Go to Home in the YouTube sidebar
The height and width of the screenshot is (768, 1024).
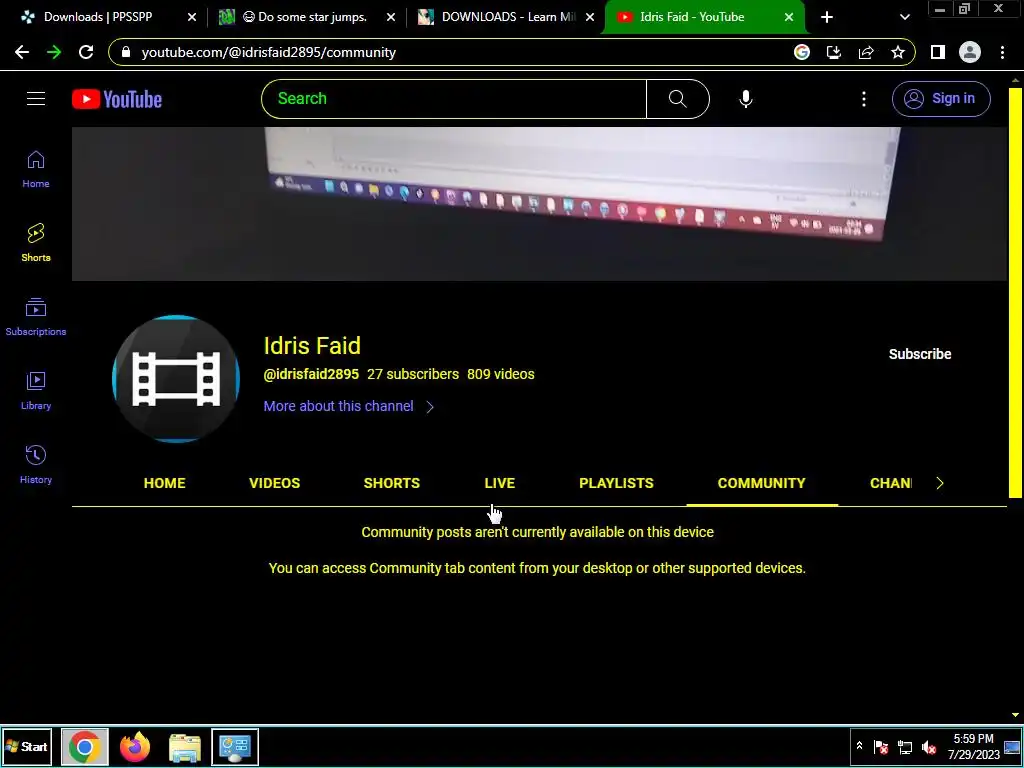[36, 169]
